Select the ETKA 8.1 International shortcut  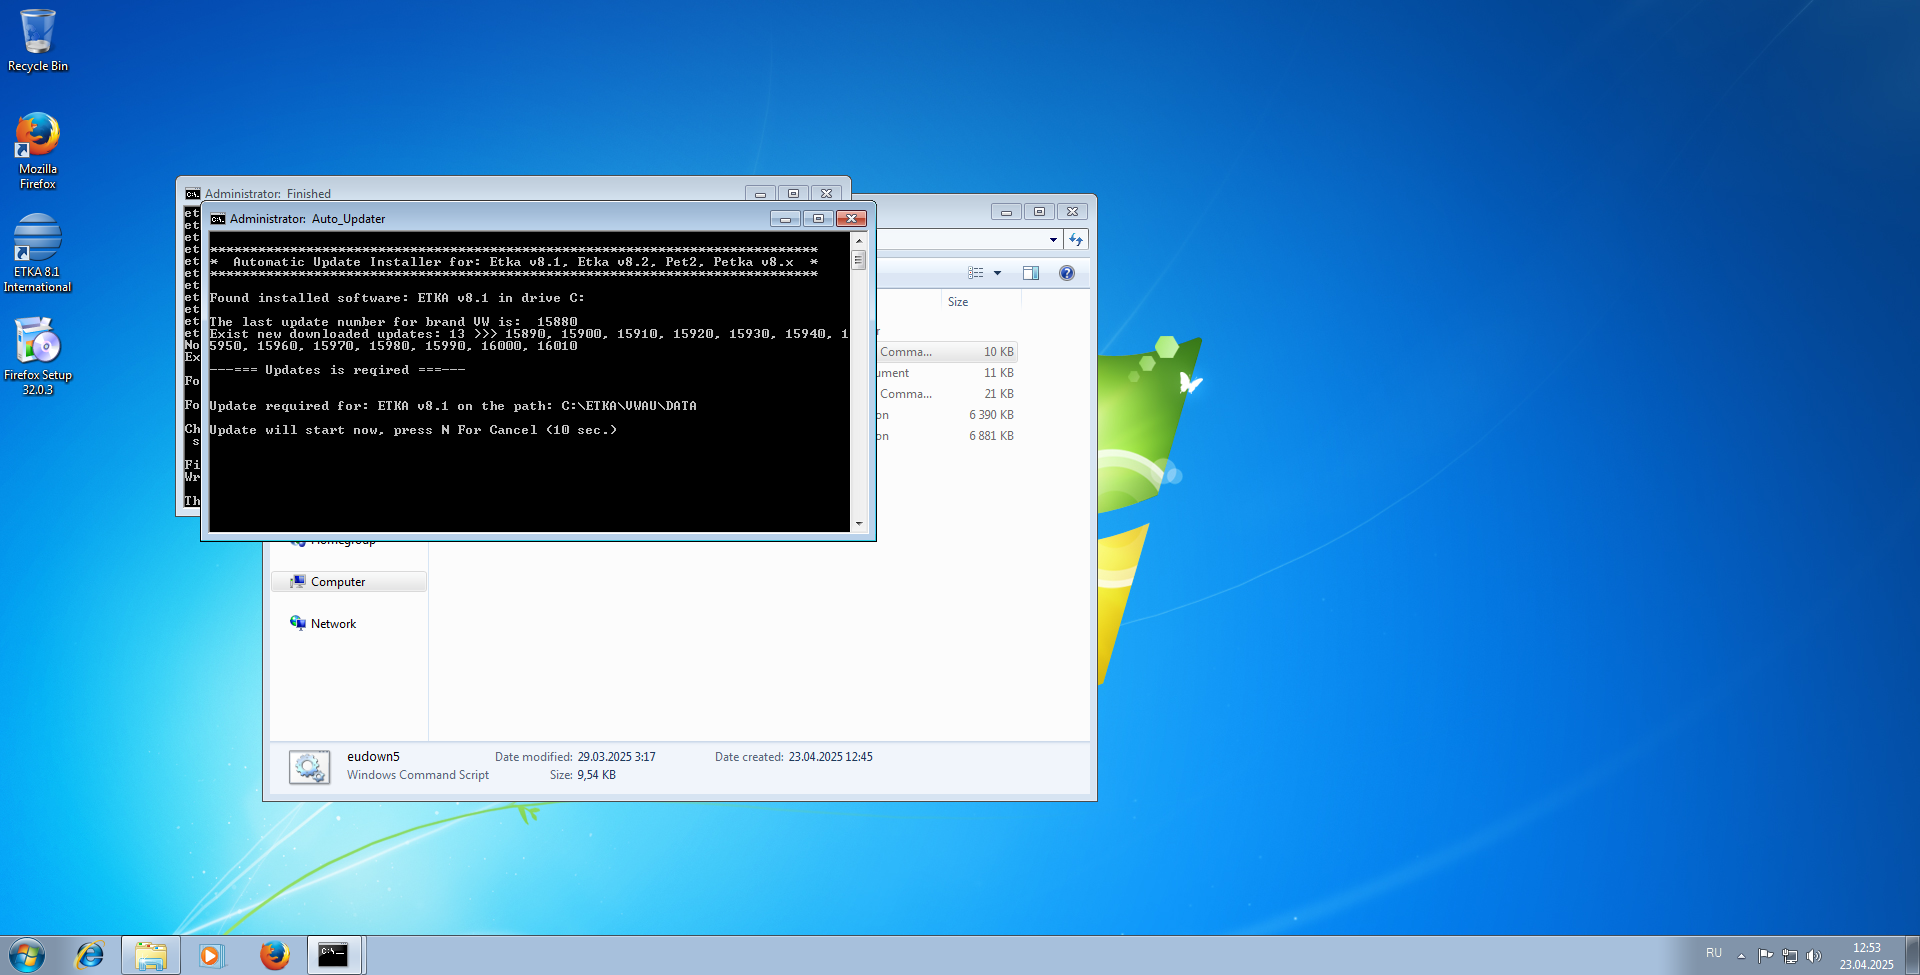[x=37, y=253]
